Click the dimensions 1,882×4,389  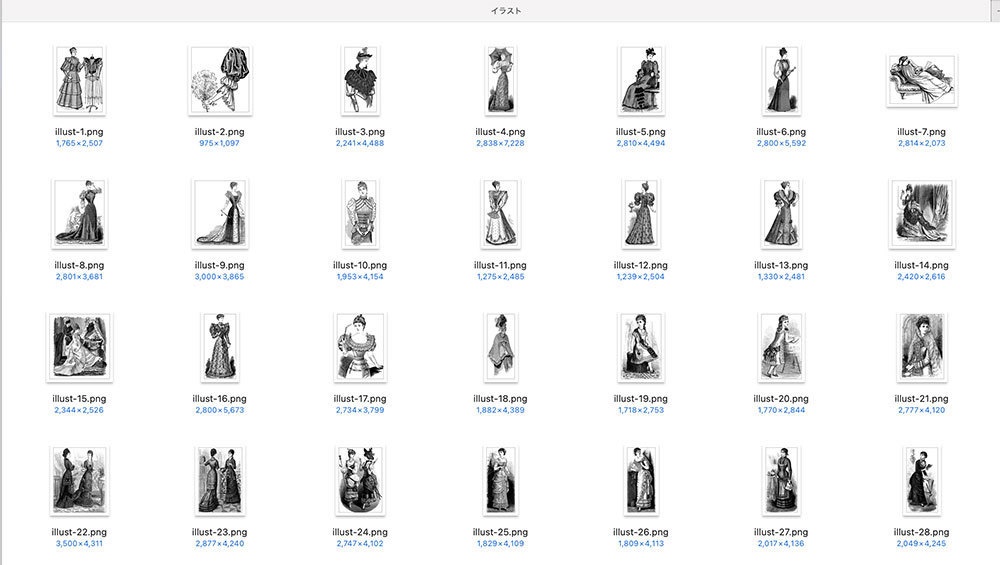(501, 410)
